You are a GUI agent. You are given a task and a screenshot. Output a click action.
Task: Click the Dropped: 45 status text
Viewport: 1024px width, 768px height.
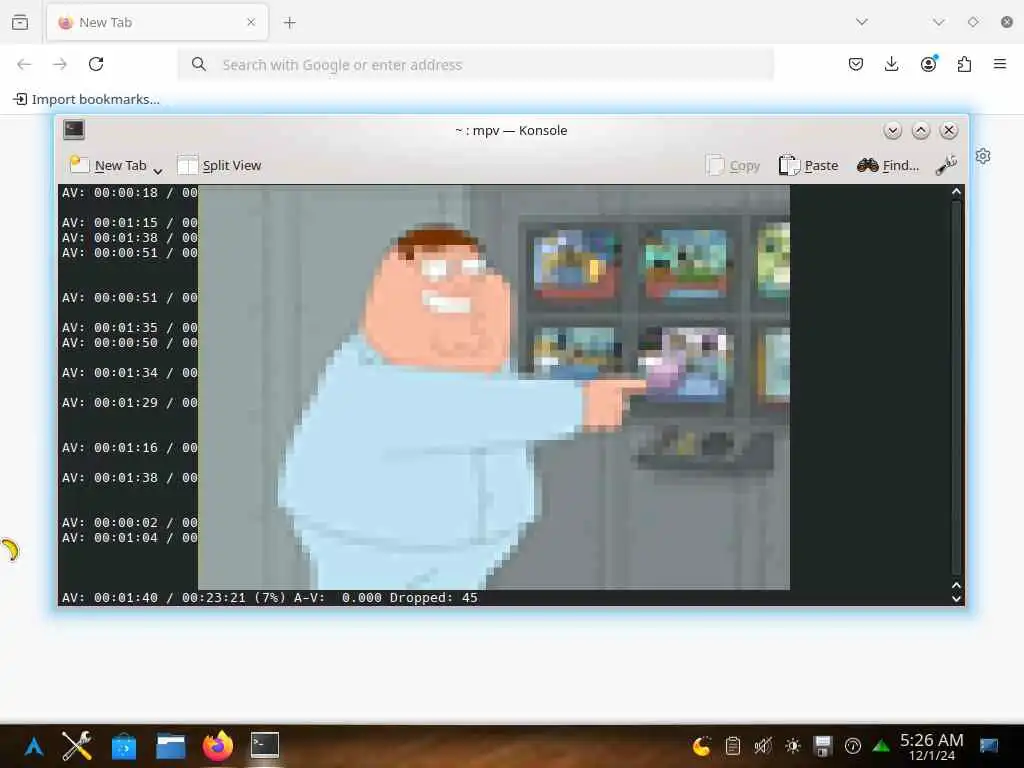(434, 598)
